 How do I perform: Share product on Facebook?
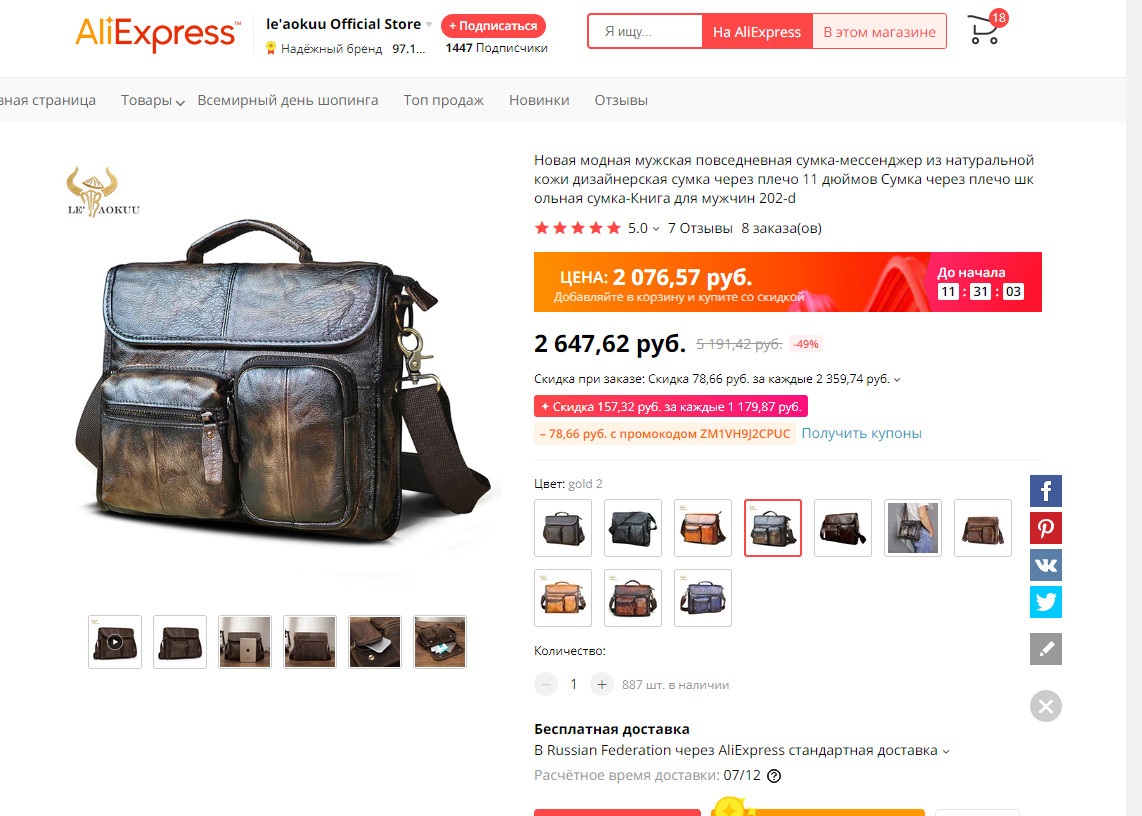coord(1045,491)
